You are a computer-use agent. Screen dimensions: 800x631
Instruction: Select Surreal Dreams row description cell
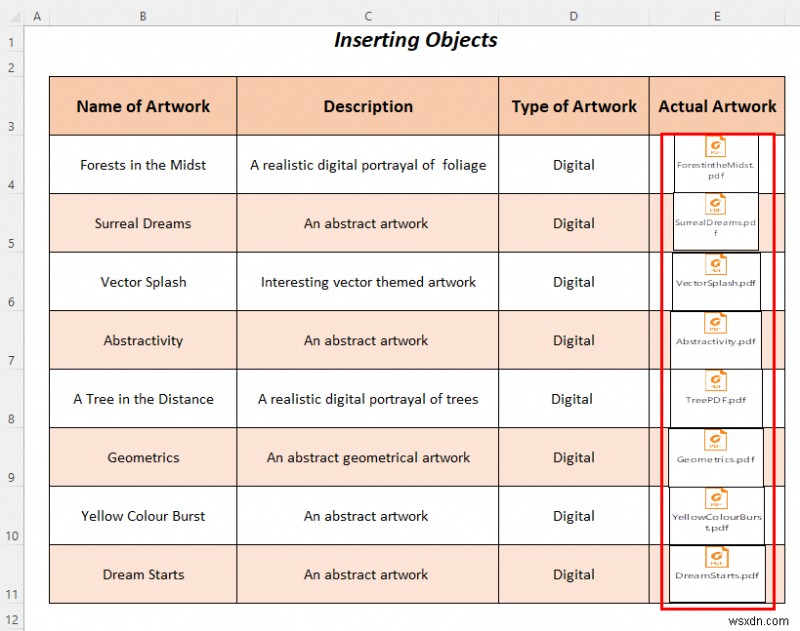(367, 223)
